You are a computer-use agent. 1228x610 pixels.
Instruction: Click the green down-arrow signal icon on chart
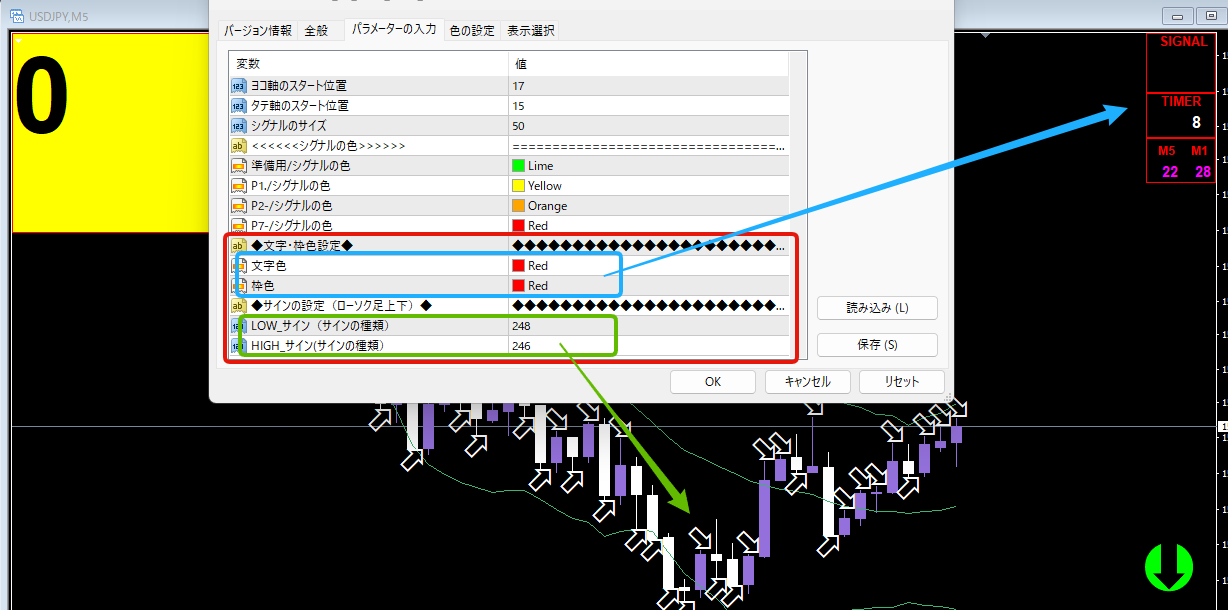point(1169,566)
